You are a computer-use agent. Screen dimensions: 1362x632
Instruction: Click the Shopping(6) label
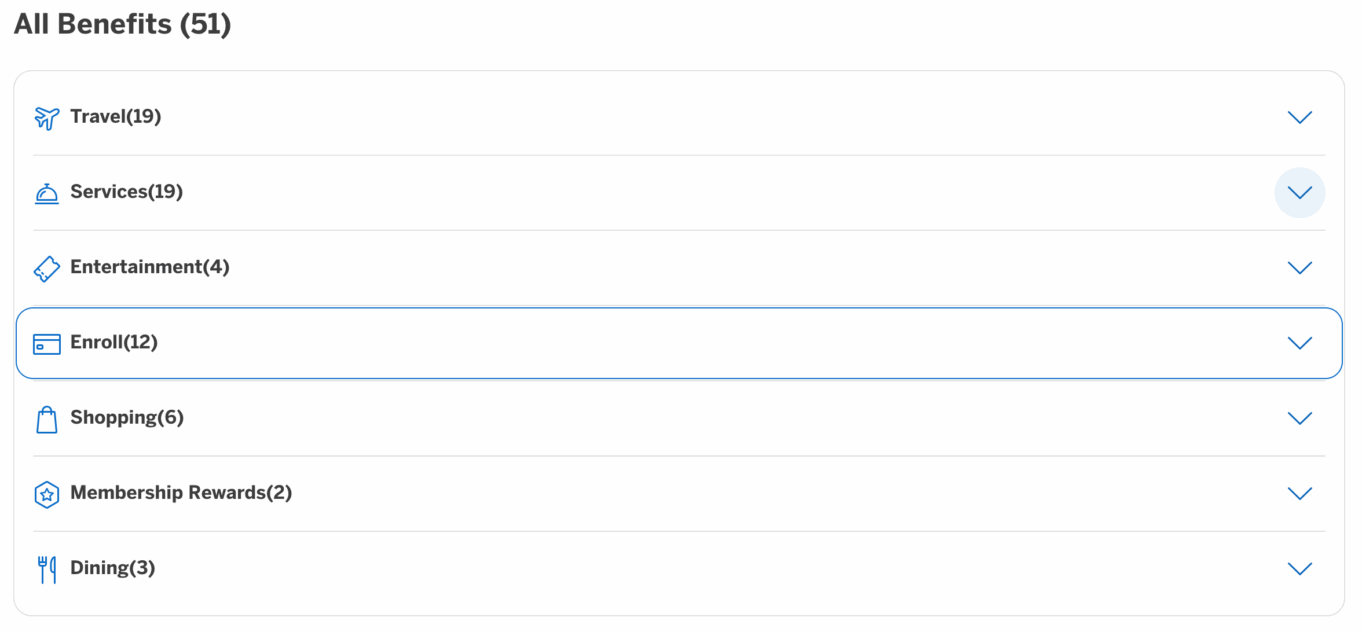click(127, 418)
